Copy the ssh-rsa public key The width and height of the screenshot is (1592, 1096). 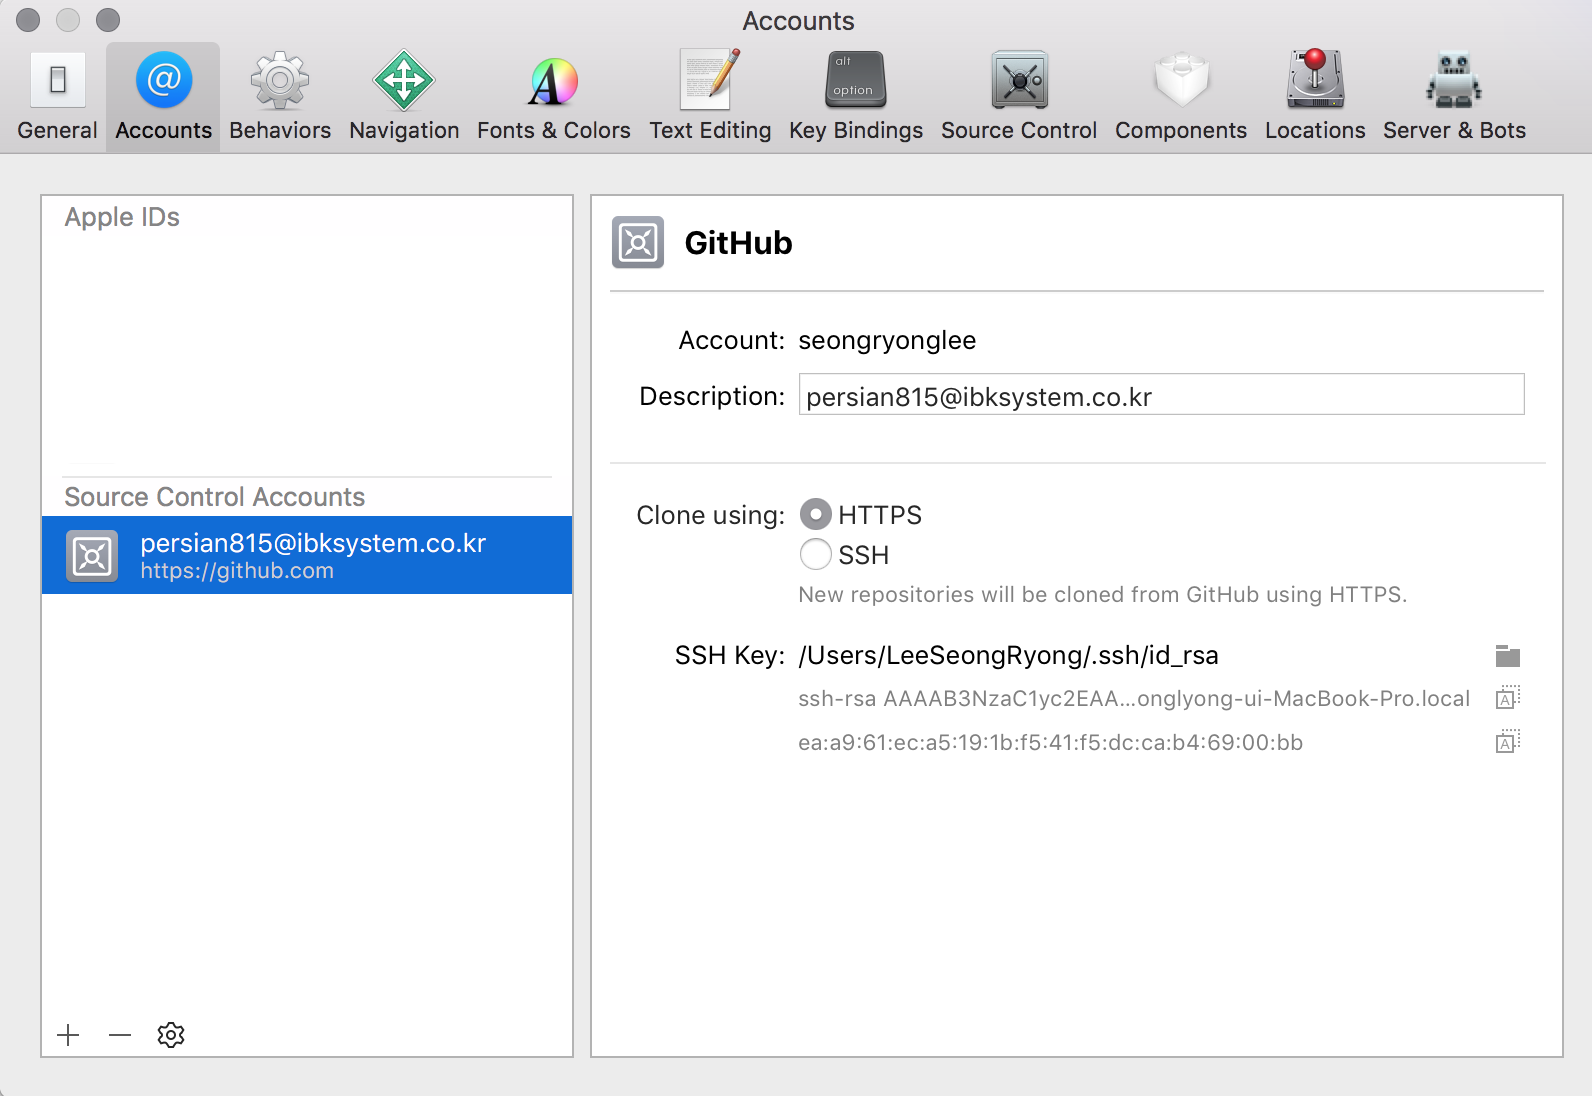(x=1508, y=698)
